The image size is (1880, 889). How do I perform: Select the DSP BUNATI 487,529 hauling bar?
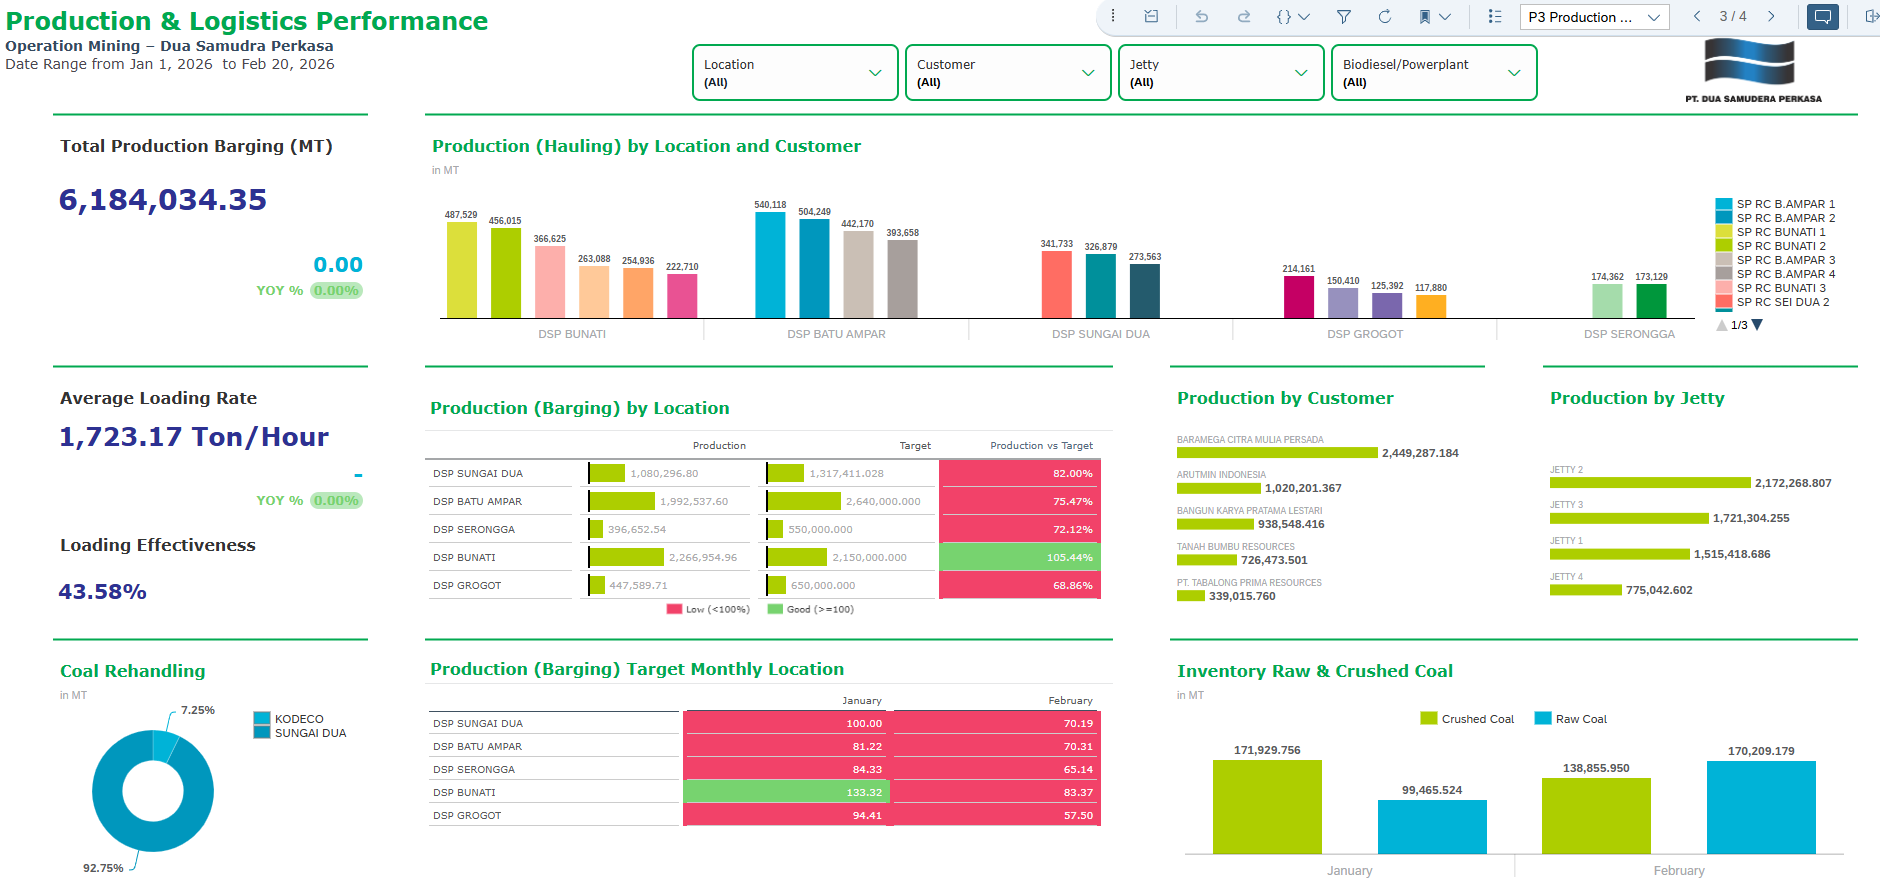(x=462, y=270)
